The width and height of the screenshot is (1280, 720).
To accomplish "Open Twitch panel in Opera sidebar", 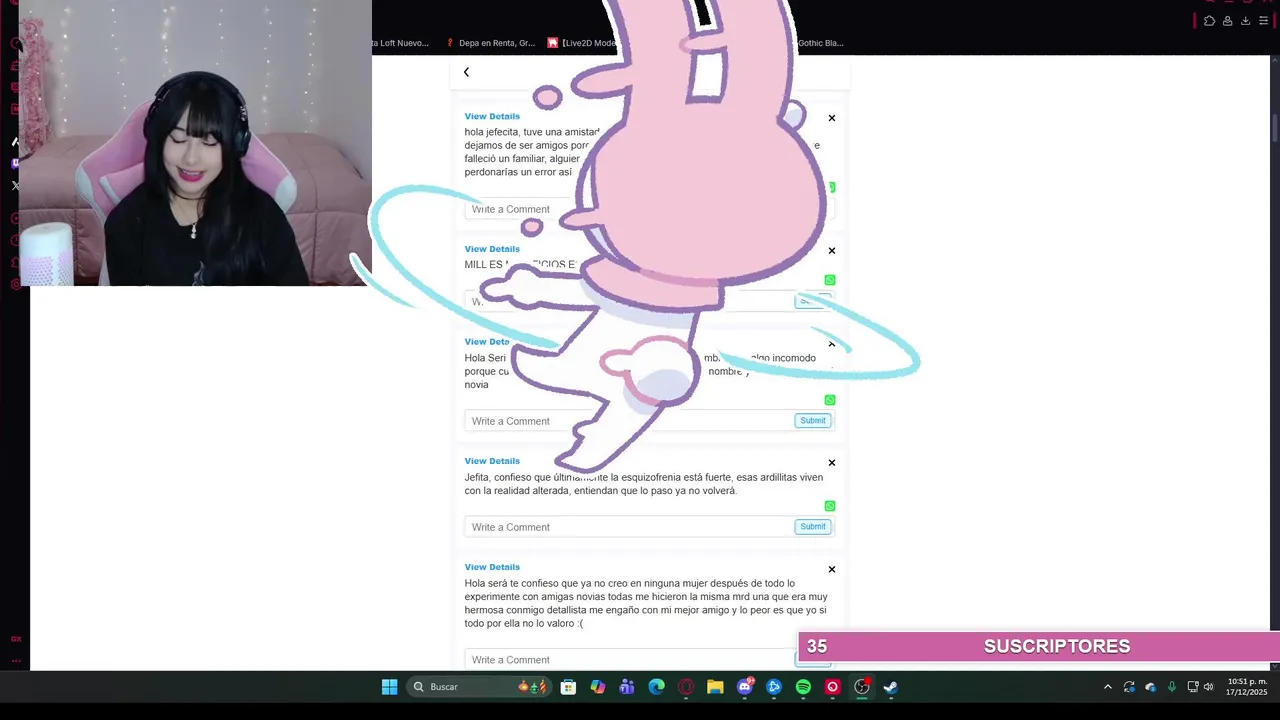I will coord(15,163).
